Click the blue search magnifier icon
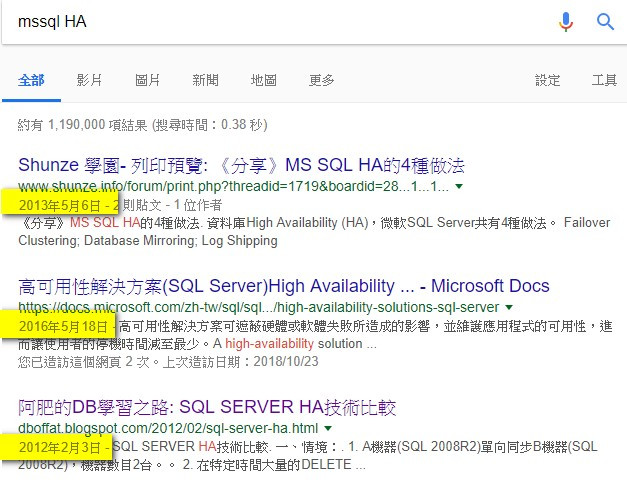This screenshot has height=483, width=627. pyautogui.click(x=605, y=22)
